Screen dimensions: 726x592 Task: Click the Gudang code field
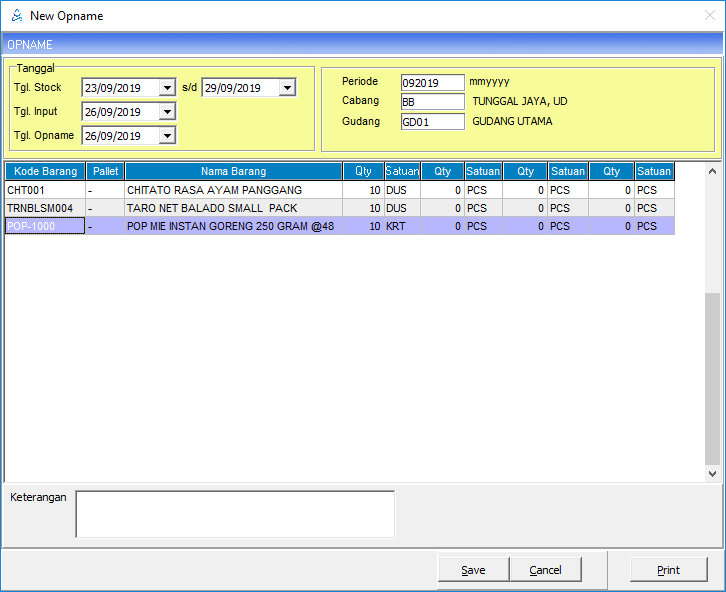pos(432,122)
